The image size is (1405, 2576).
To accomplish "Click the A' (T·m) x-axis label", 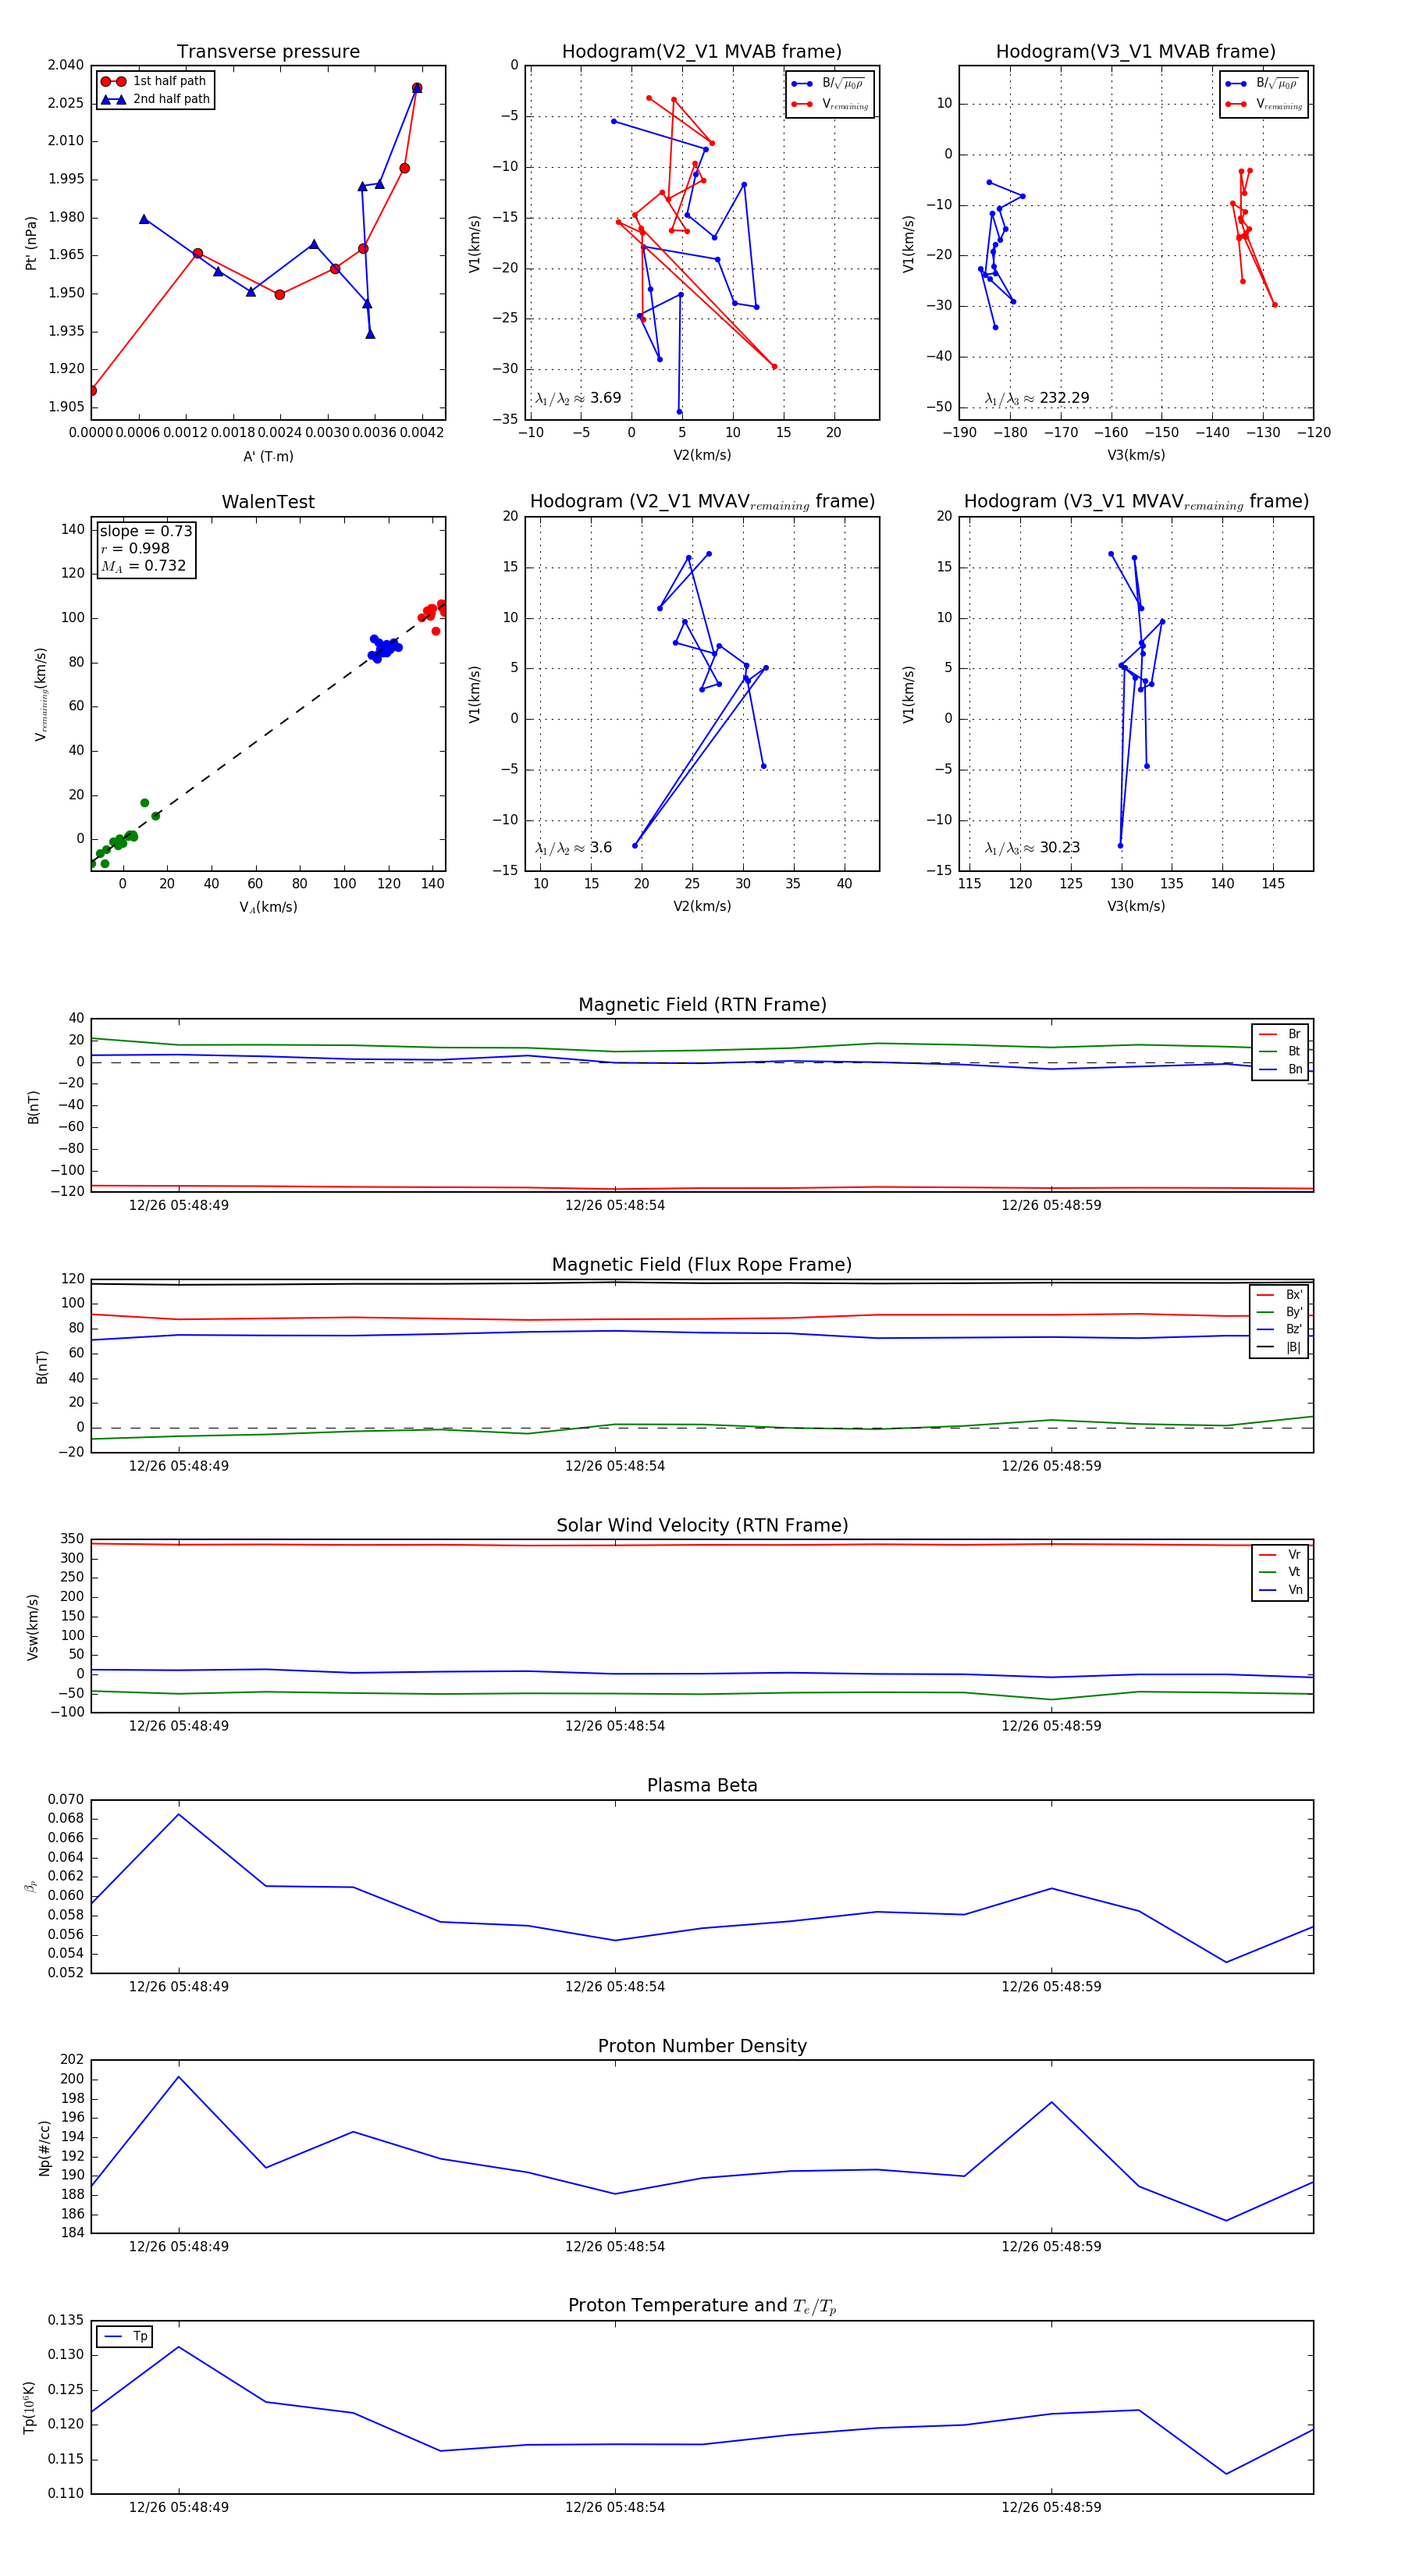I will (x=268, y=456).
